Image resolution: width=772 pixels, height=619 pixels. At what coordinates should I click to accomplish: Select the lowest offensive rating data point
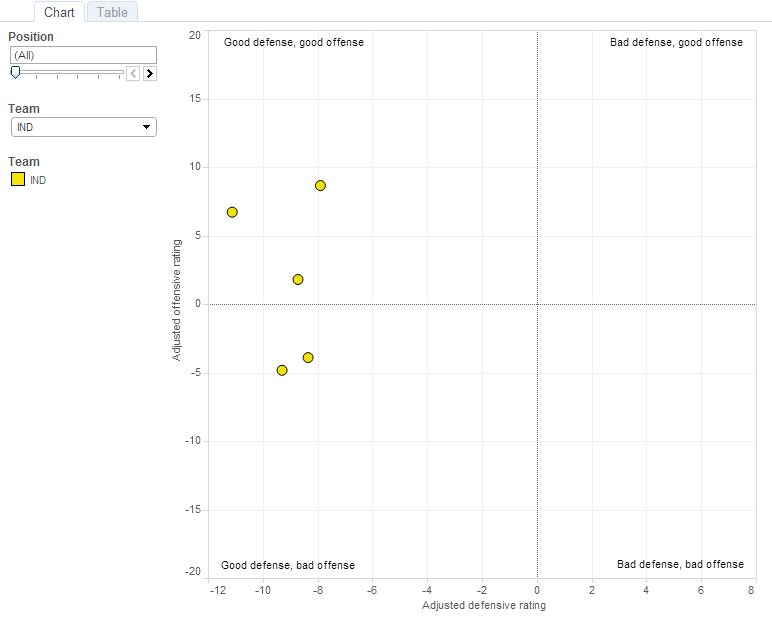[282, 370]
